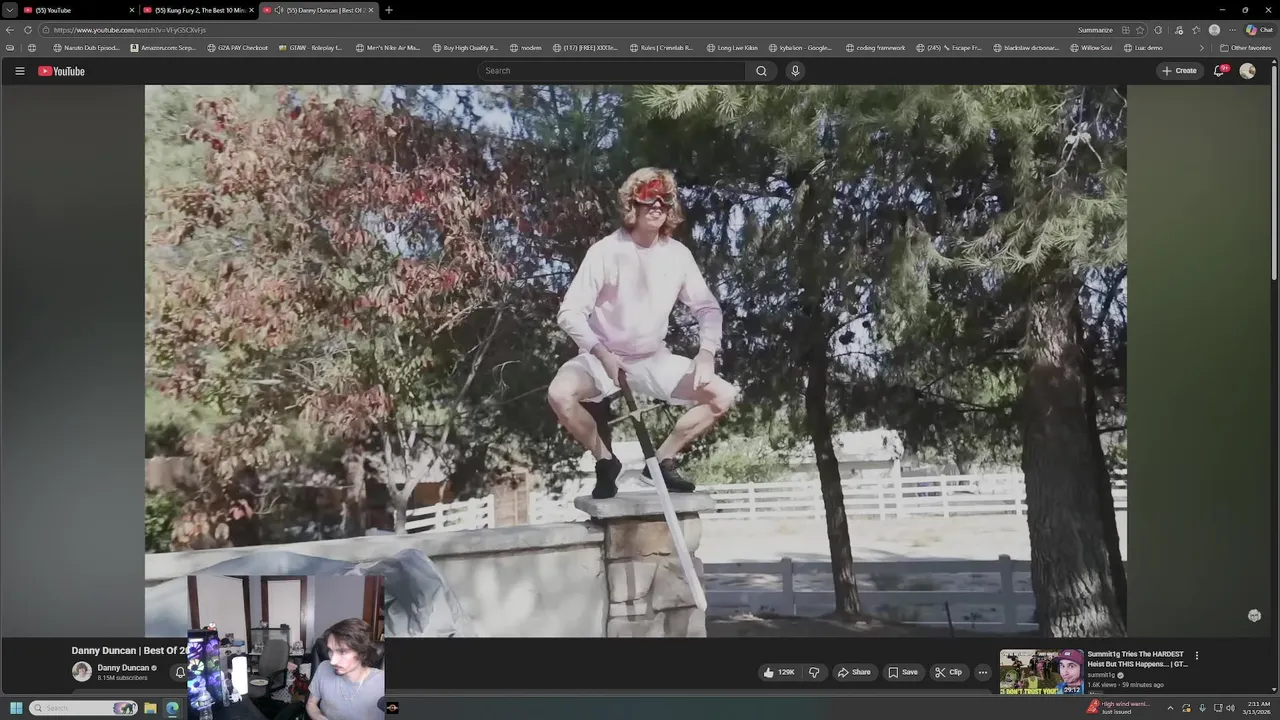Focus the YouTube search field
This screenshot has width=1280, height=720.
612,71
